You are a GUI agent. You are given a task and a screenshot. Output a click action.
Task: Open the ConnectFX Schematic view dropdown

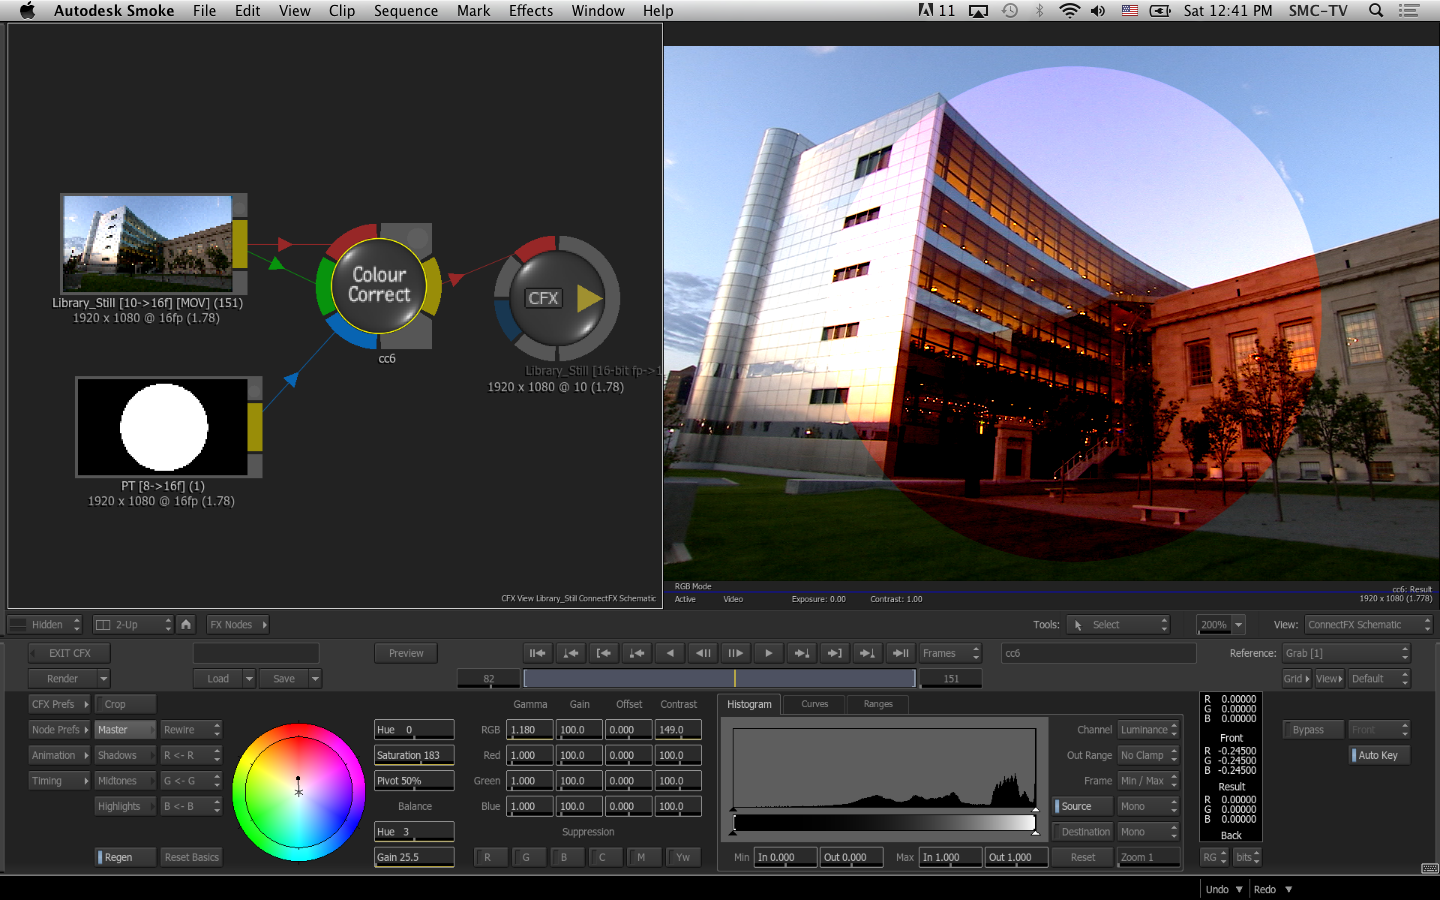pos(1368,625)
